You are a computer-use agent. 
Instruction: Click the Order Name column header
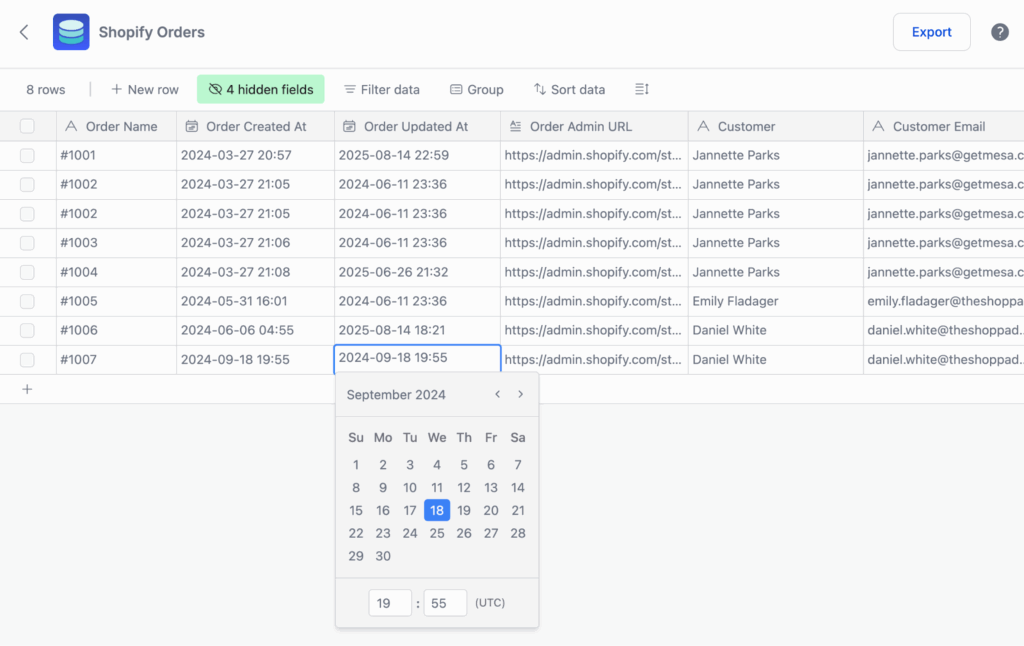[116, 126]
